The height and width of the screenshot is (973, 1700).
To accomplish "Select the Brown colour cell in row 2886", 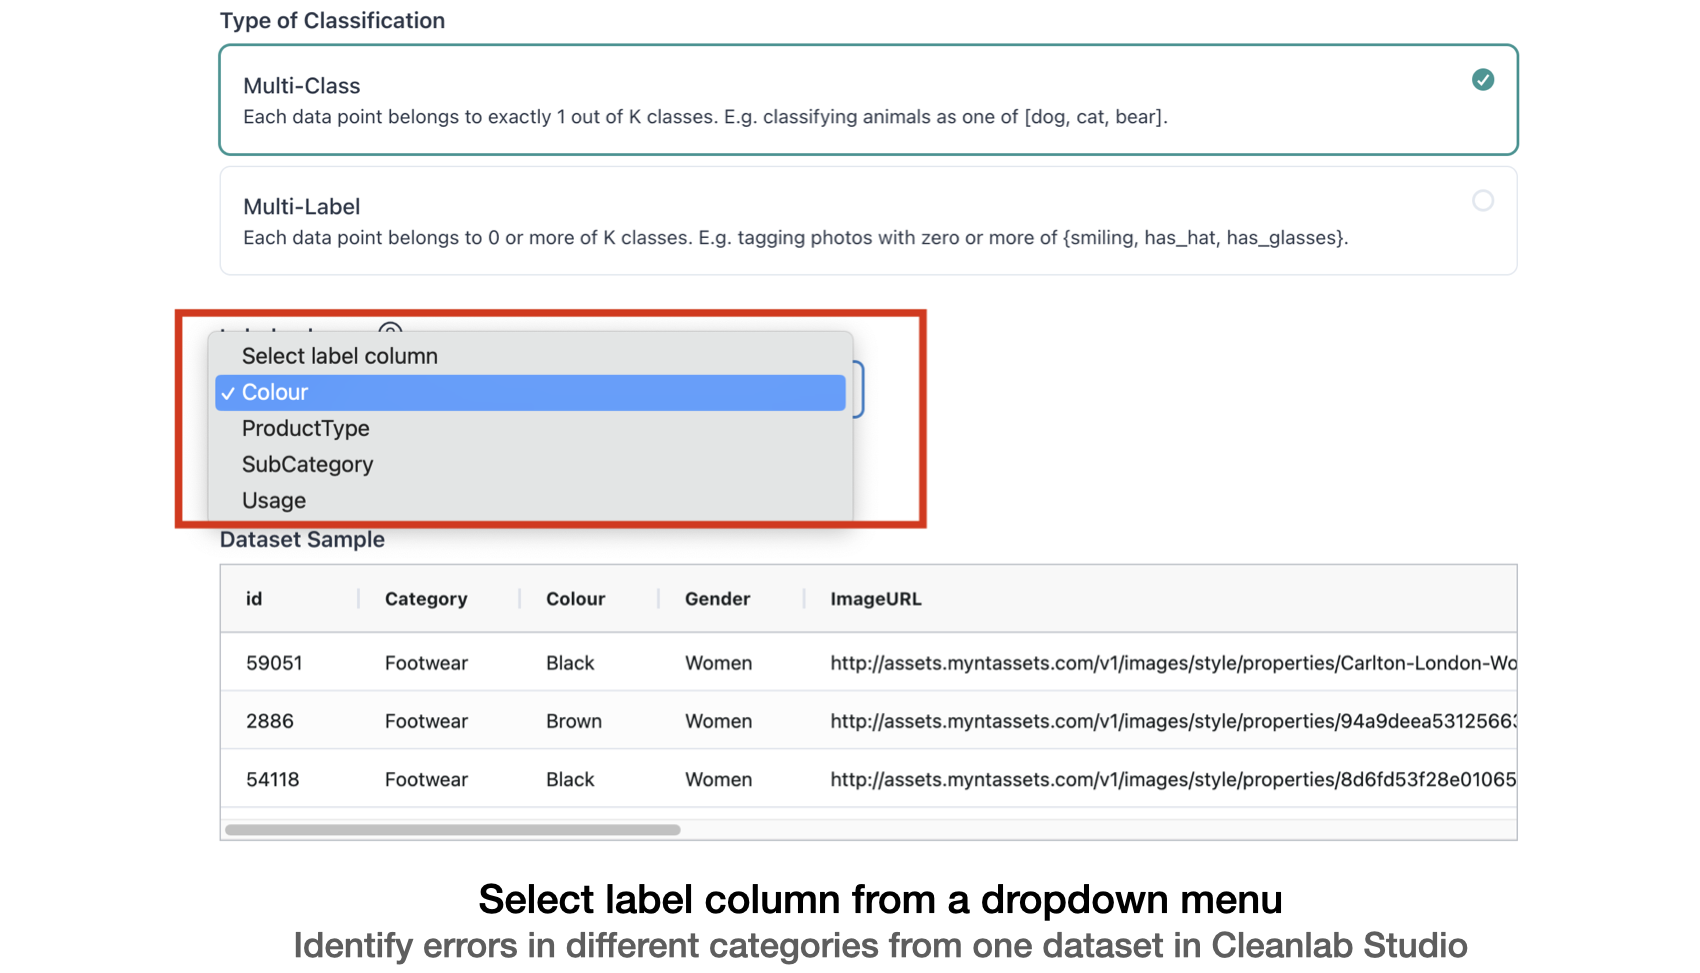I will pos(574,721).
